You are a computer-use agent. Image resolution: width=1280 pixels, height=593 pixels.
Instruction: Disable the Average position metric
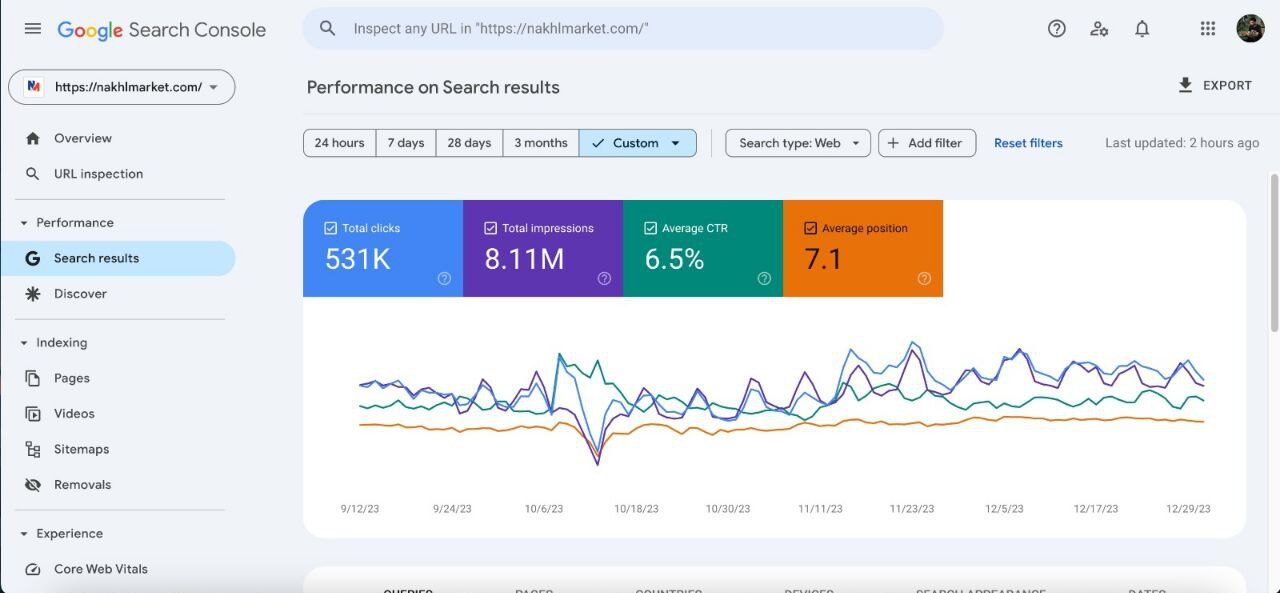pyautogui.click(x=811, y=229)
